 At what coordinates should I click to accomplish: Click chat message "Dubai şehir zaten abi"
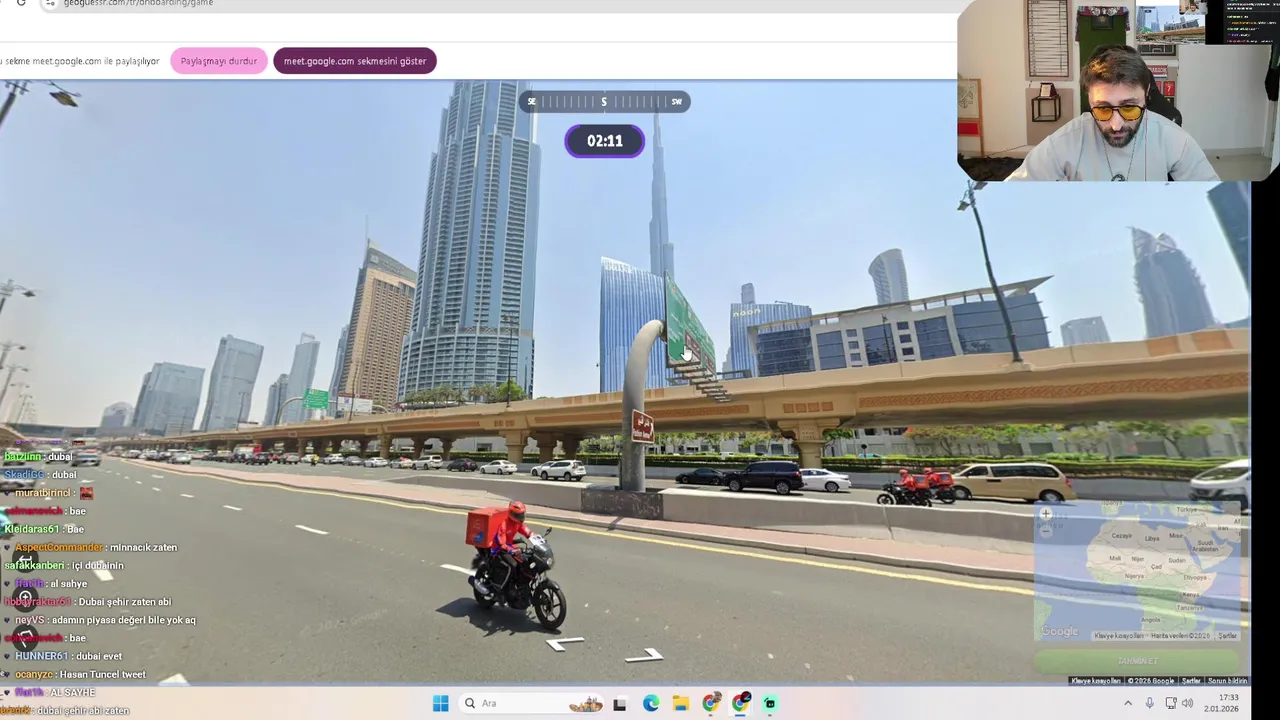click(124, 602)
